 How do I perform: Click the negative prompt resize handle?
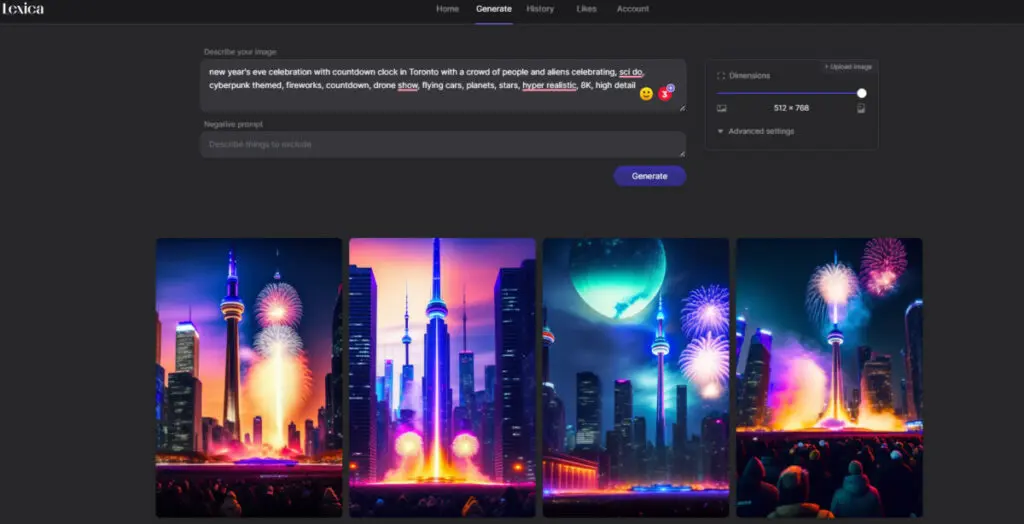(682, 153)
